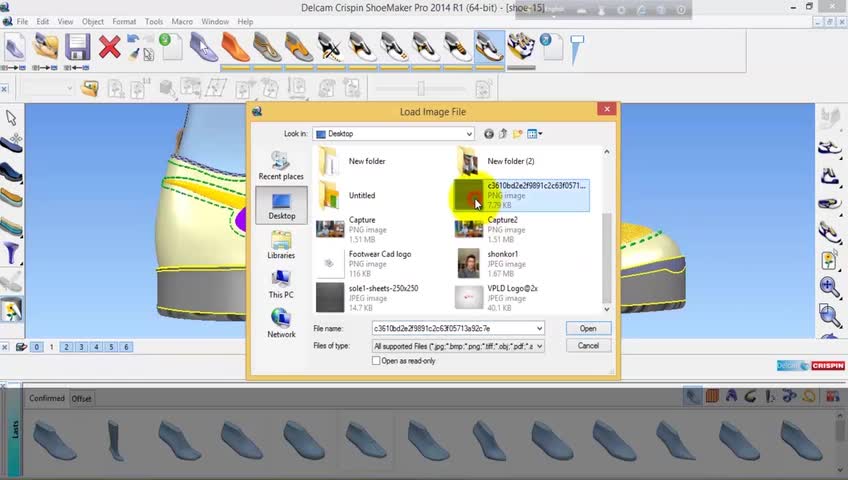
Task: Open This PC in dialog sidebar
Action: [281, 284]
